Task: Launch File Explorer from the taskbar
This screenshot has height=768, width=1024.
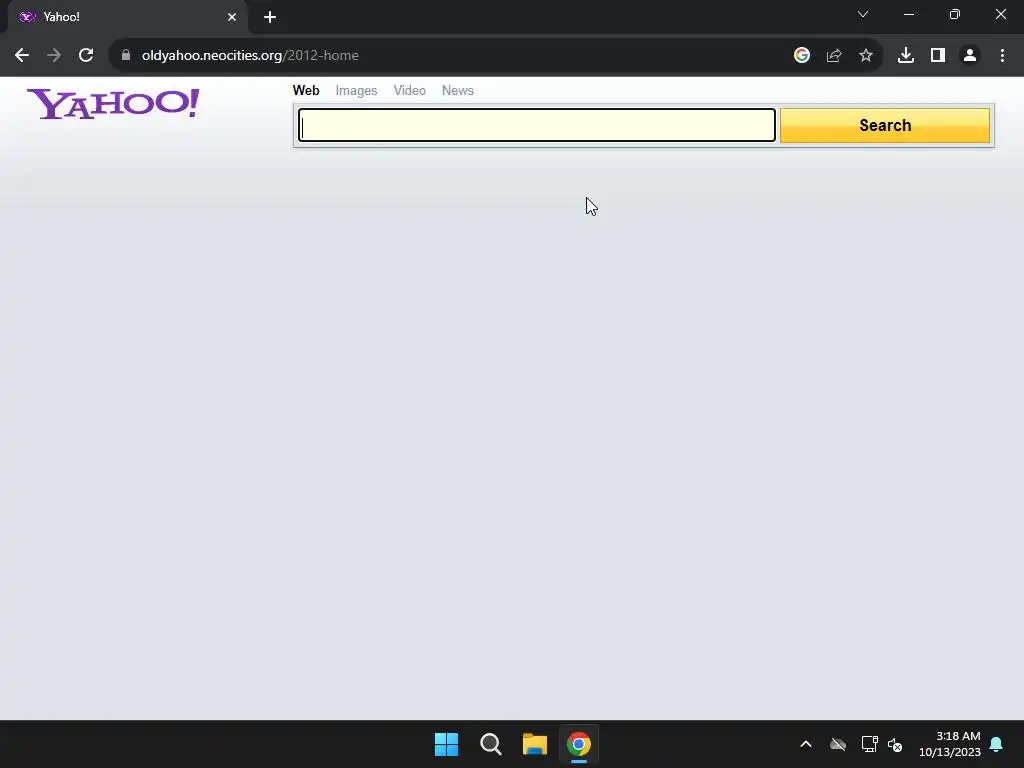Action: tap(535, 744)
